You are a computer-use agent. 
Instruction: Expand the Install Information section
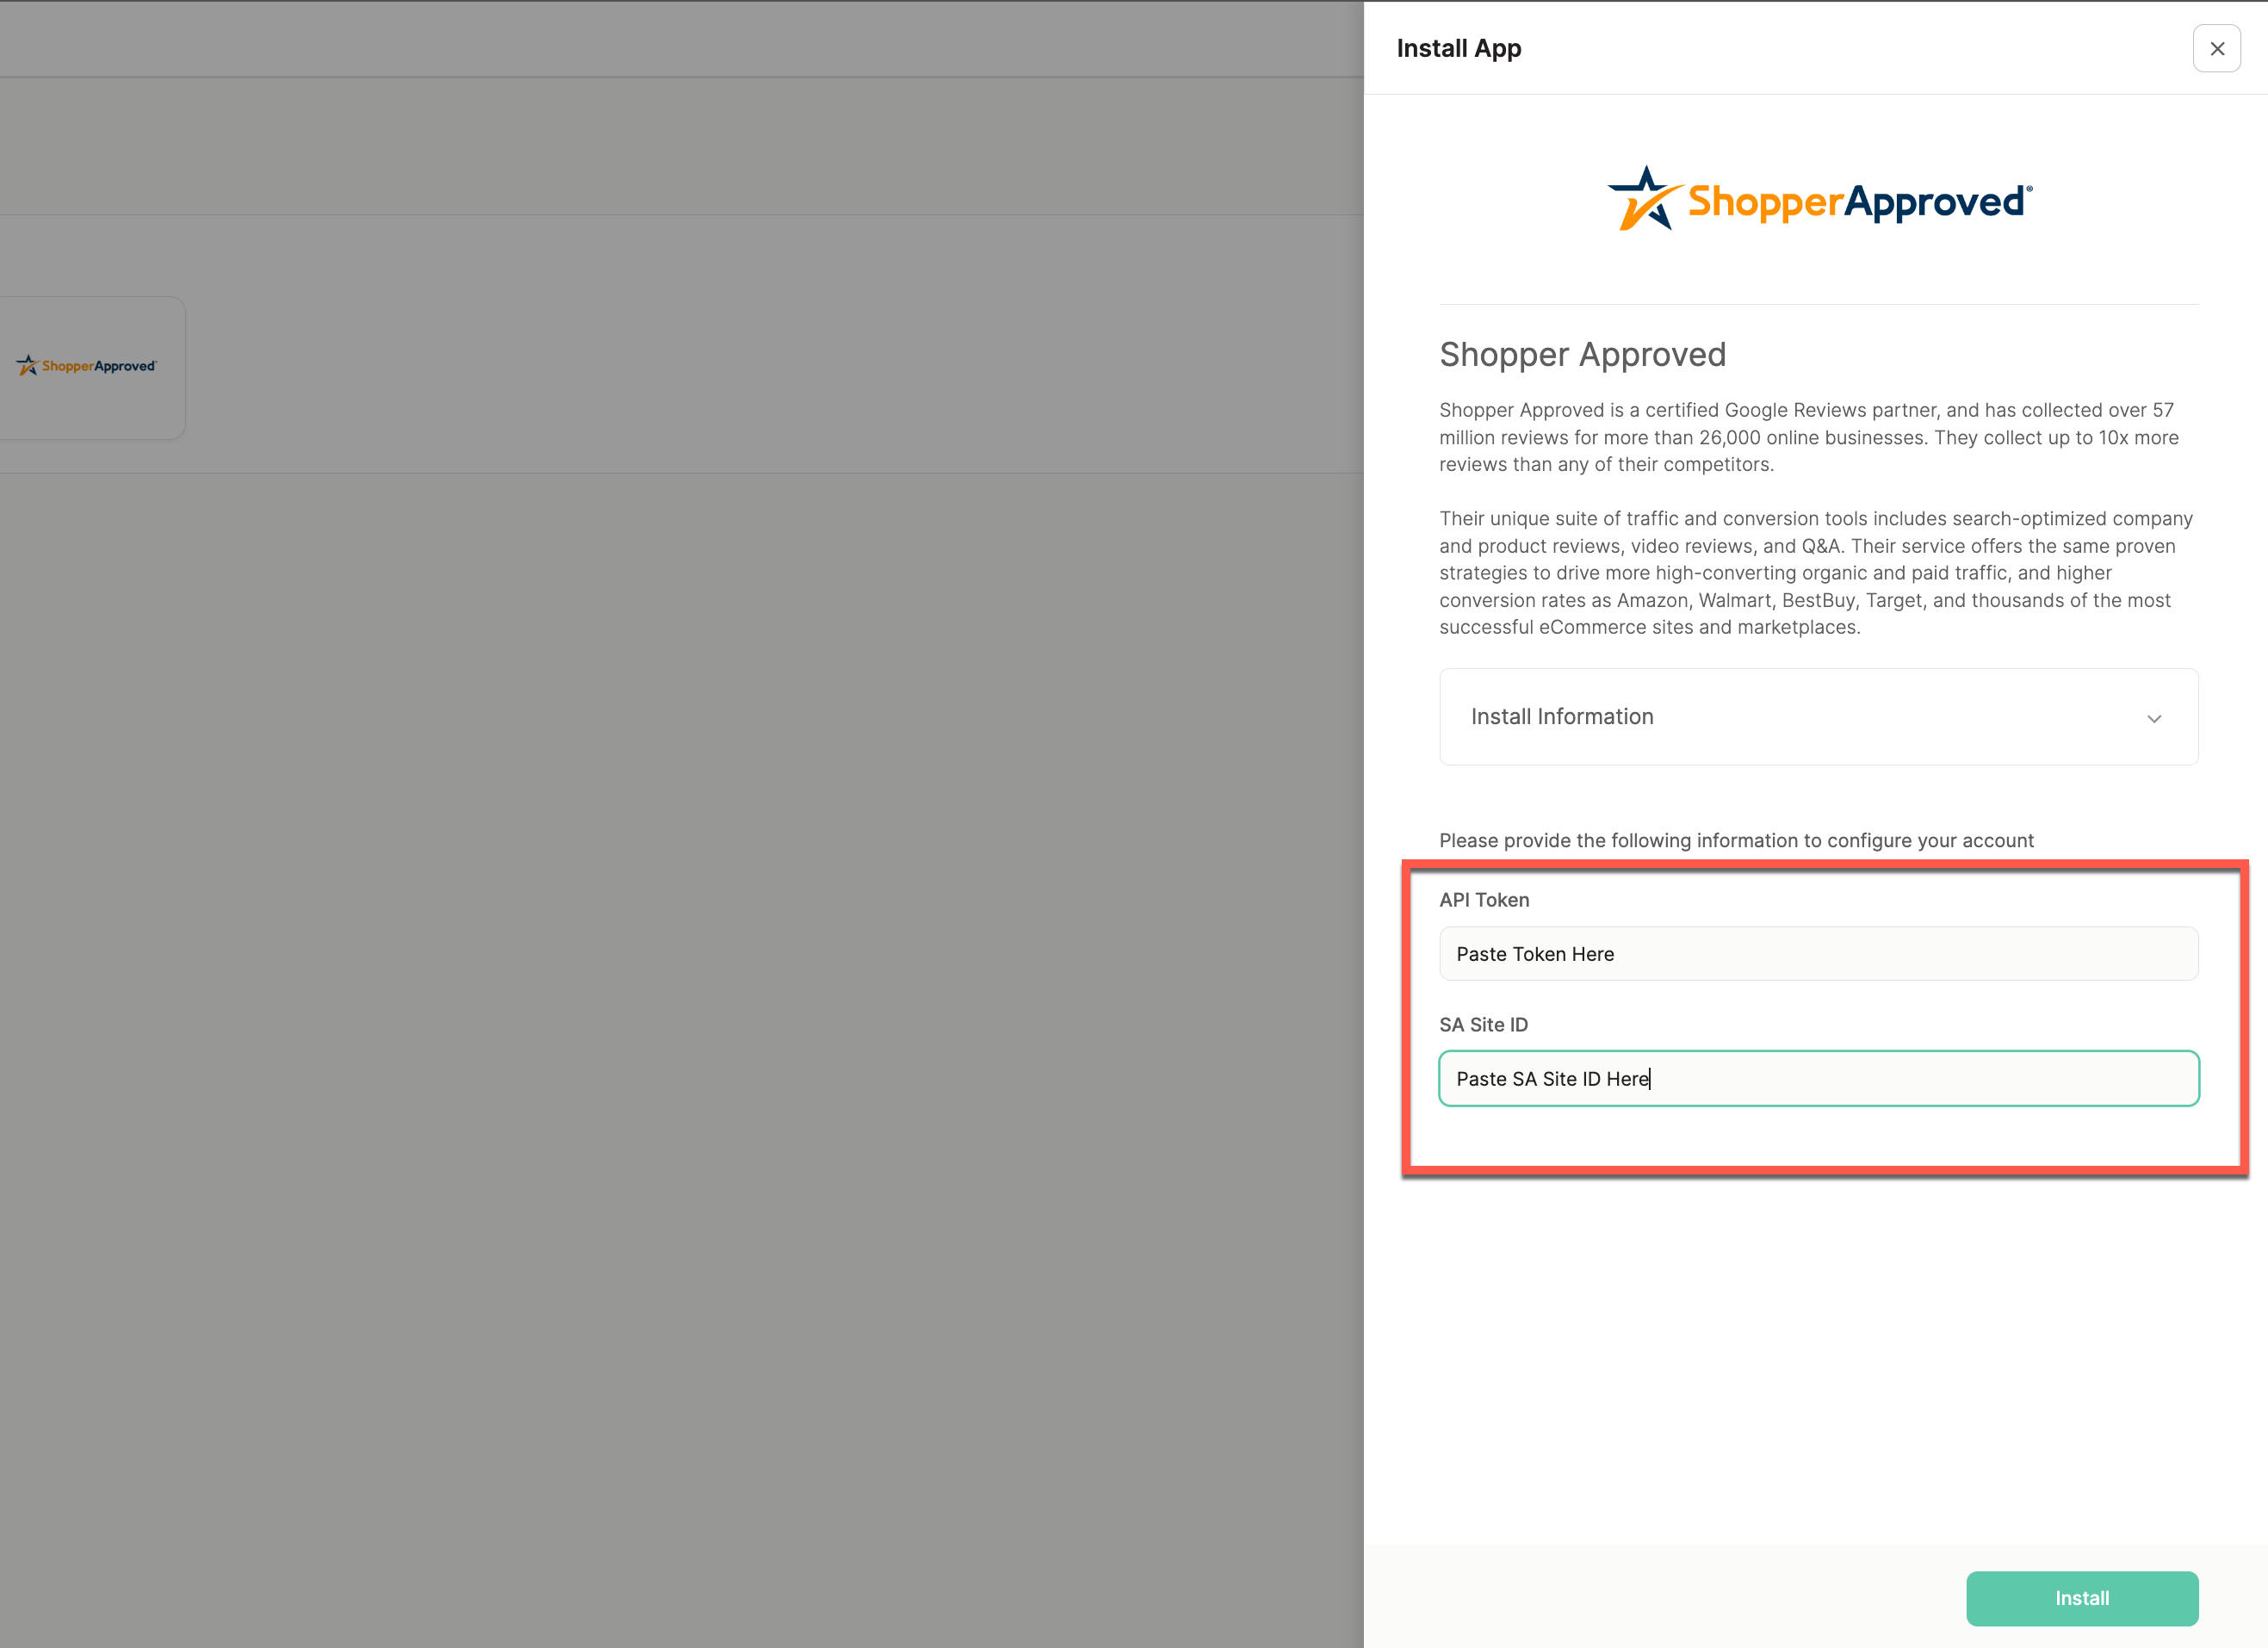[x=1818, y=717]
